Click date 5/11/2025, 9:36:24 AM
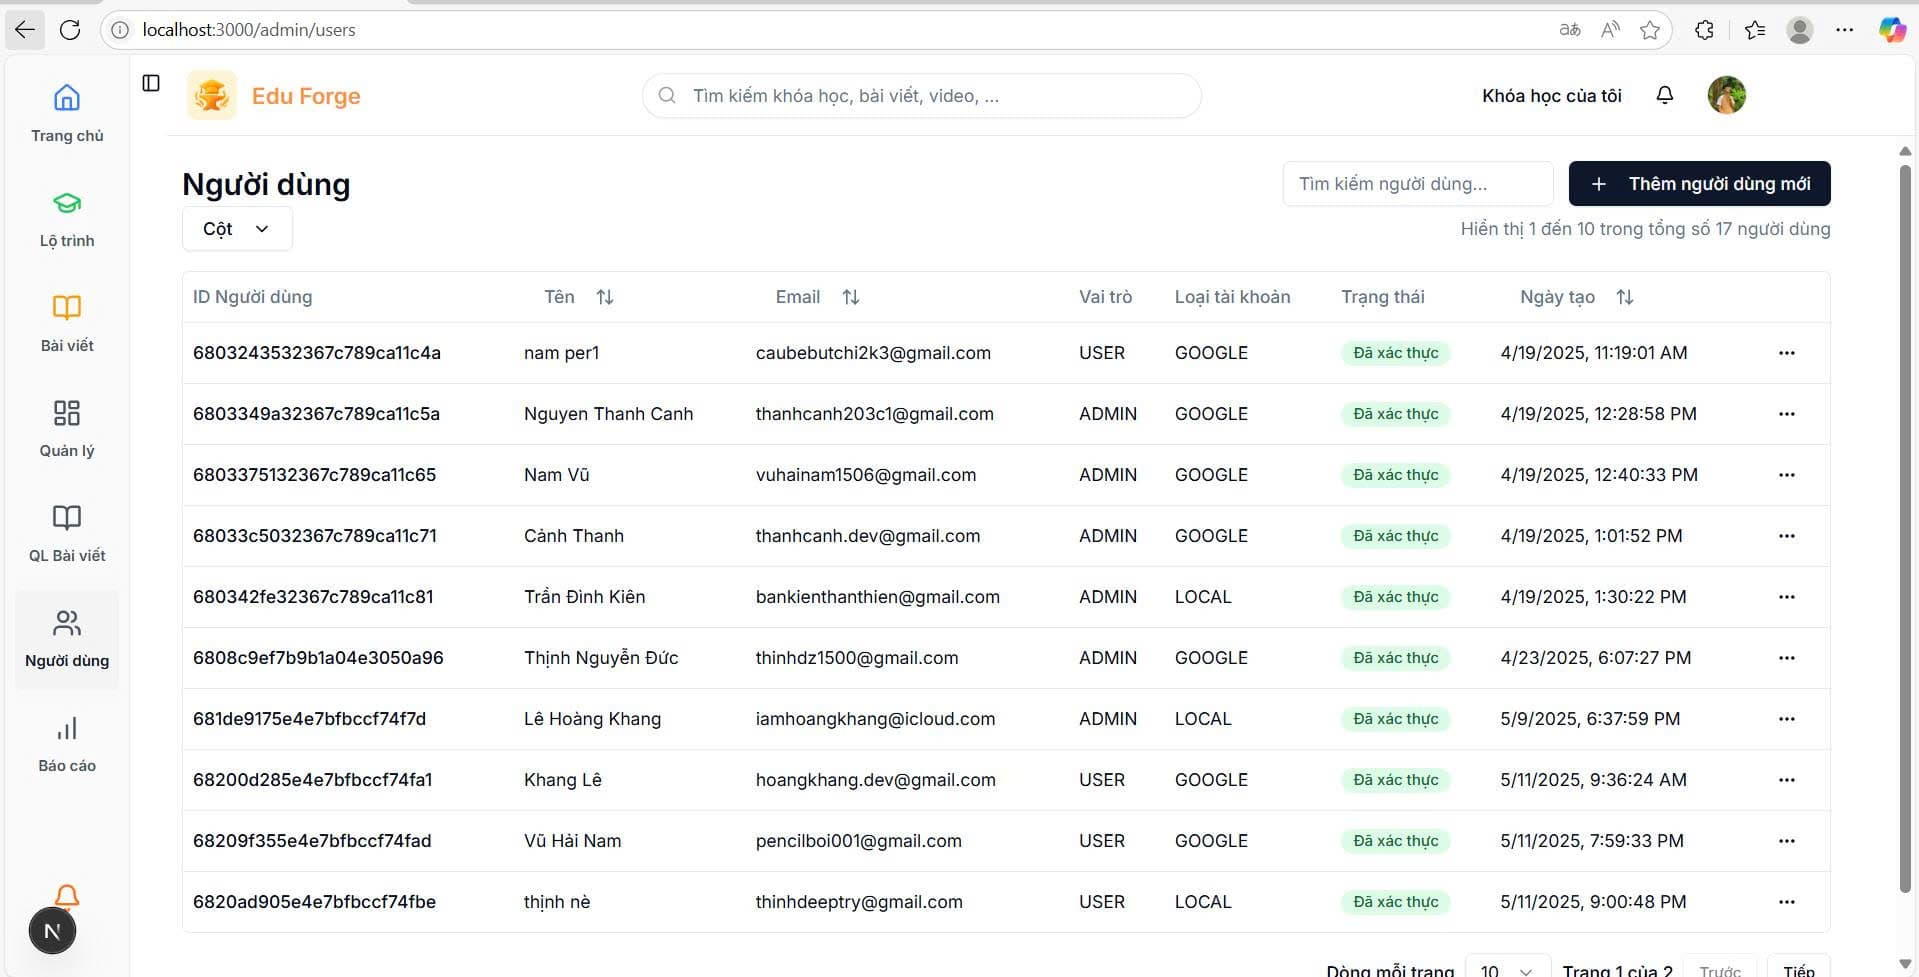 [x=1593, y=780]
